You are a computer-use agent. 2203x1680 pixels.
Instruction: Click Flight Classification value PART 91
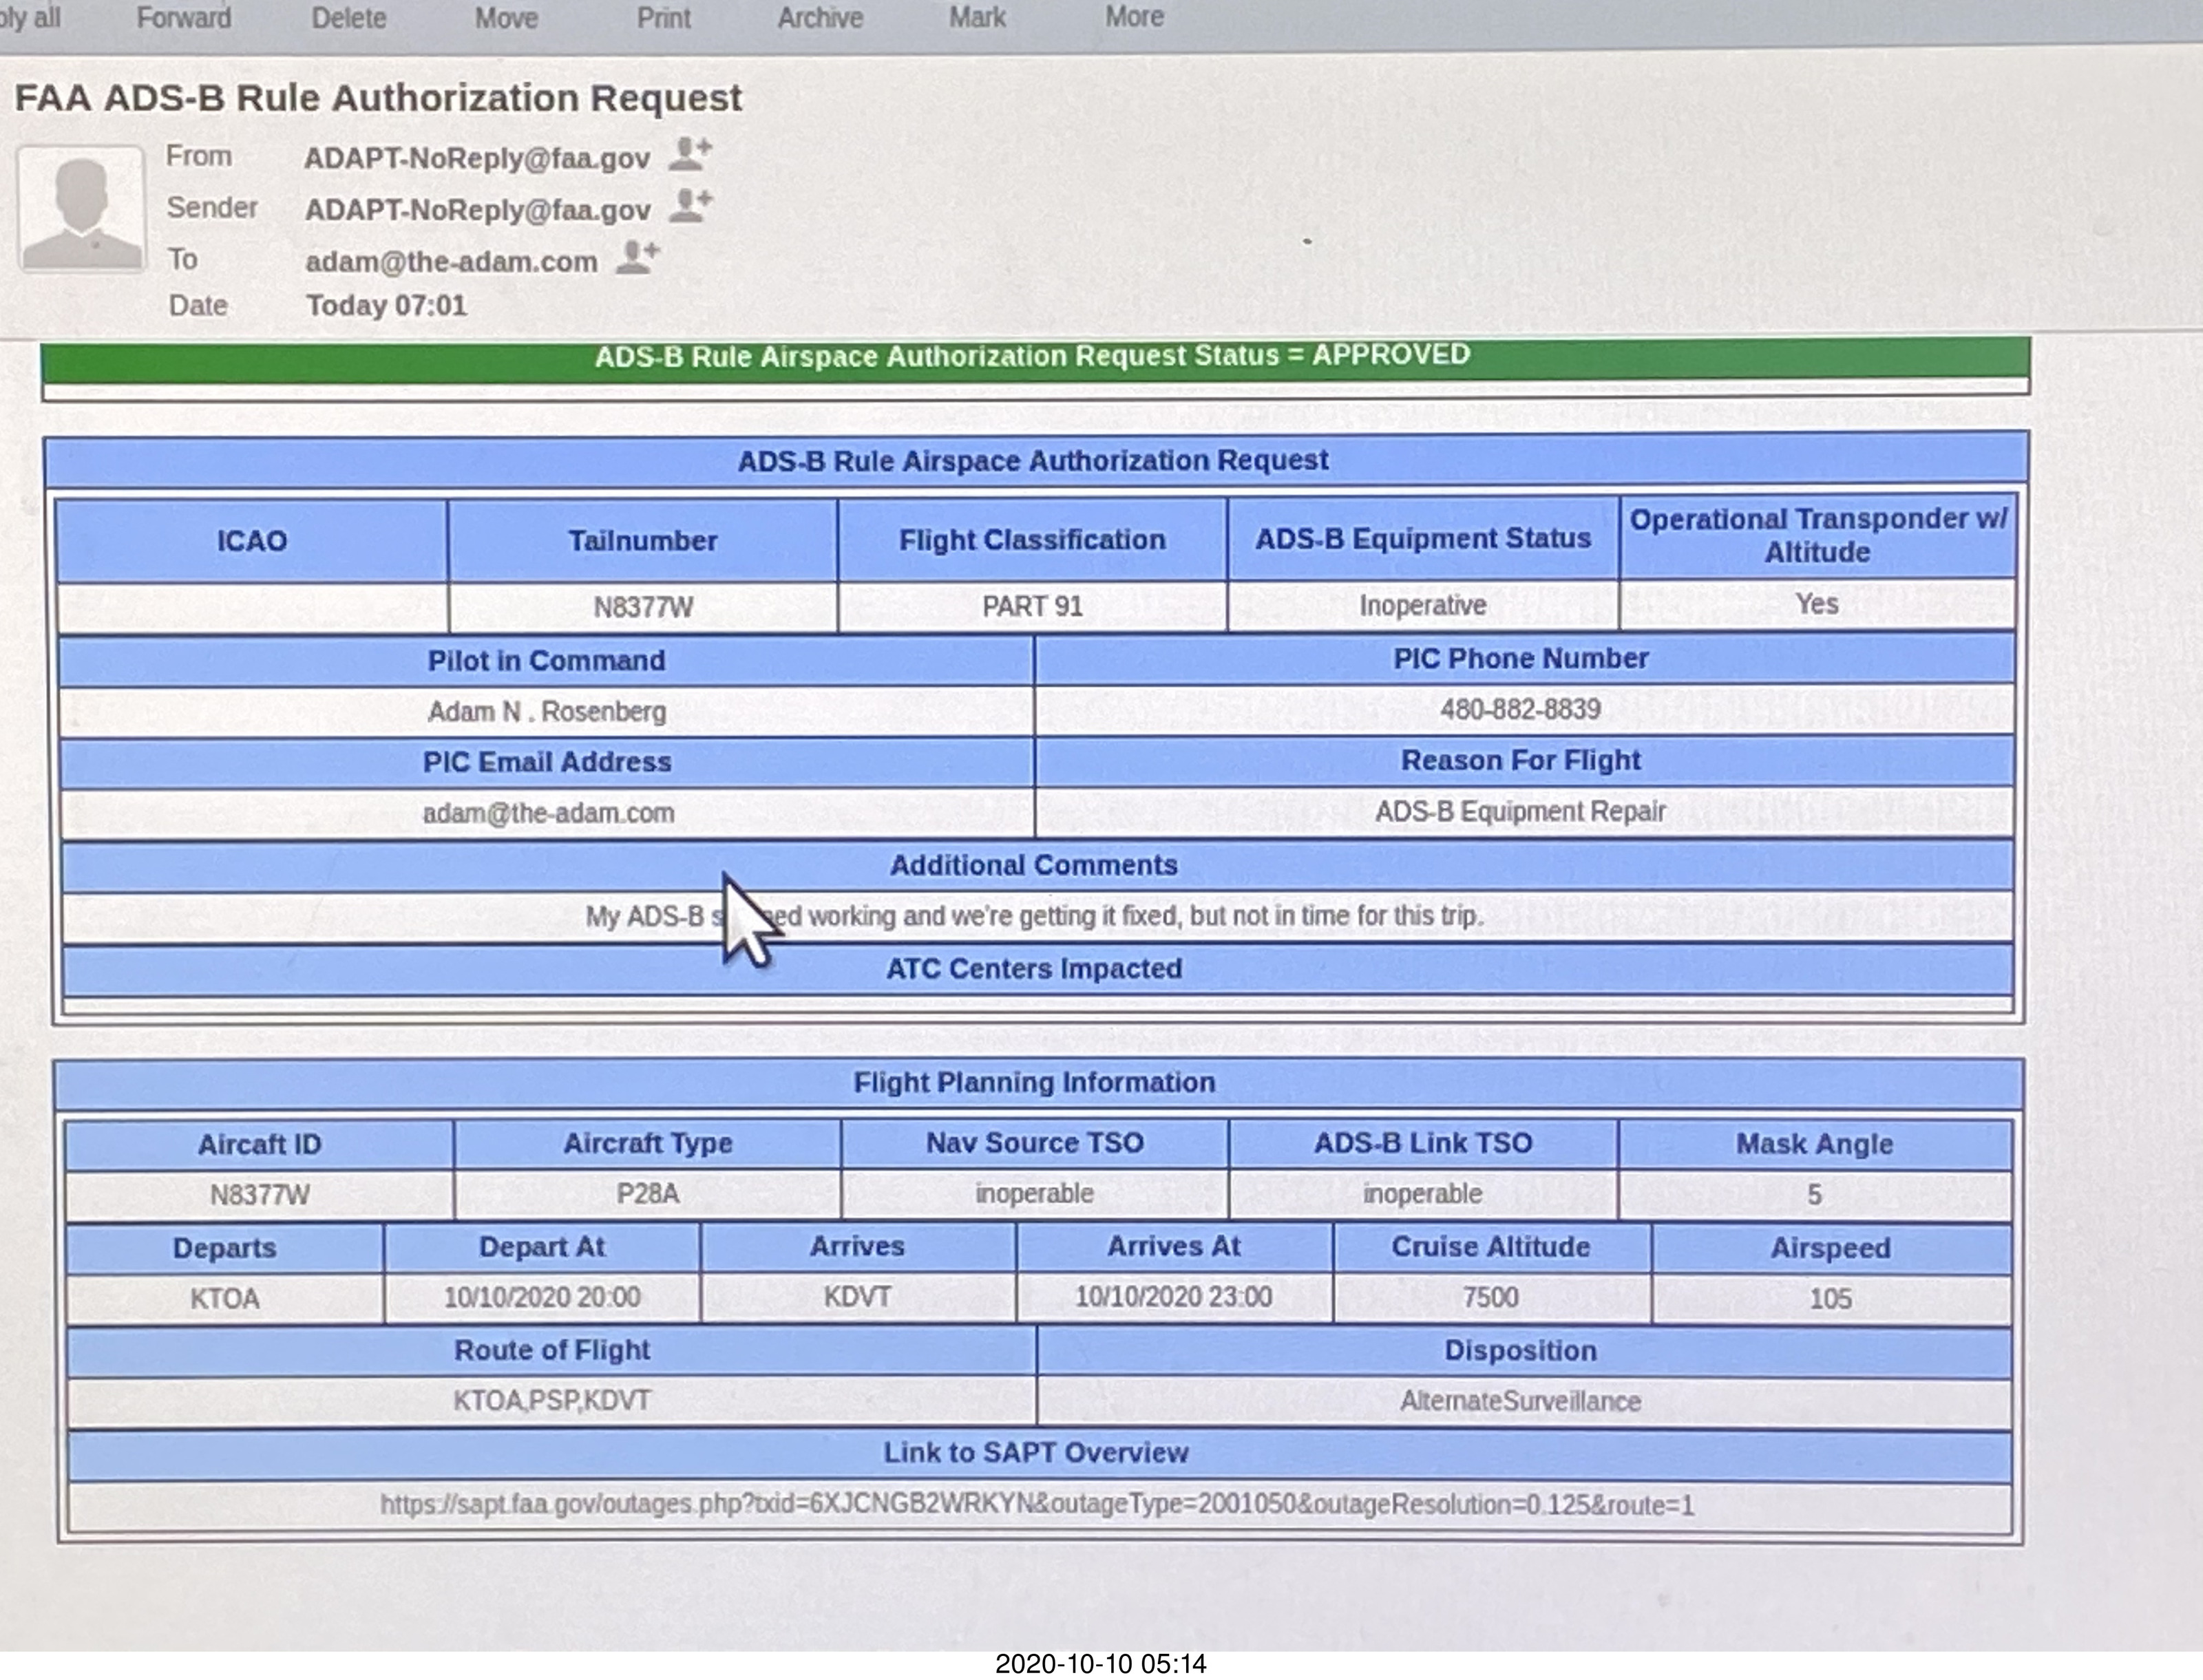point(1032,606)
